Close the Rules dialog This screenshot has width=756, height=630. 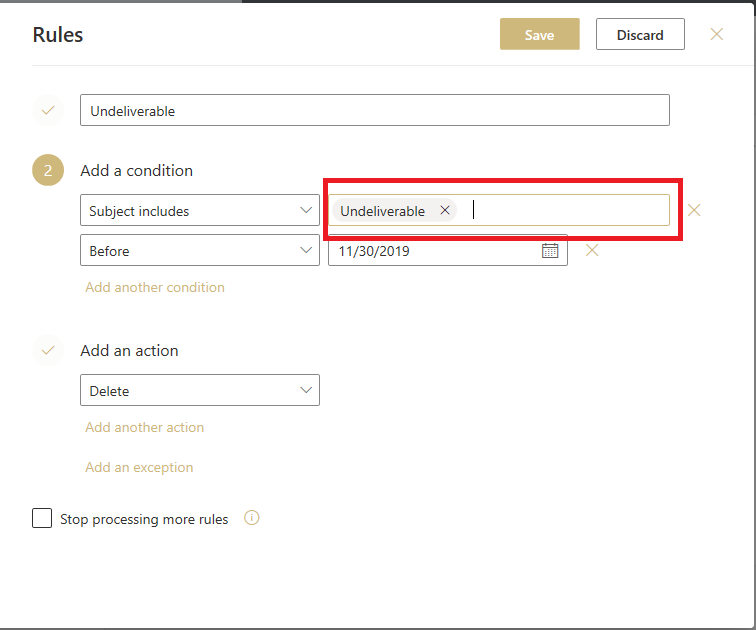coord(716,34)
